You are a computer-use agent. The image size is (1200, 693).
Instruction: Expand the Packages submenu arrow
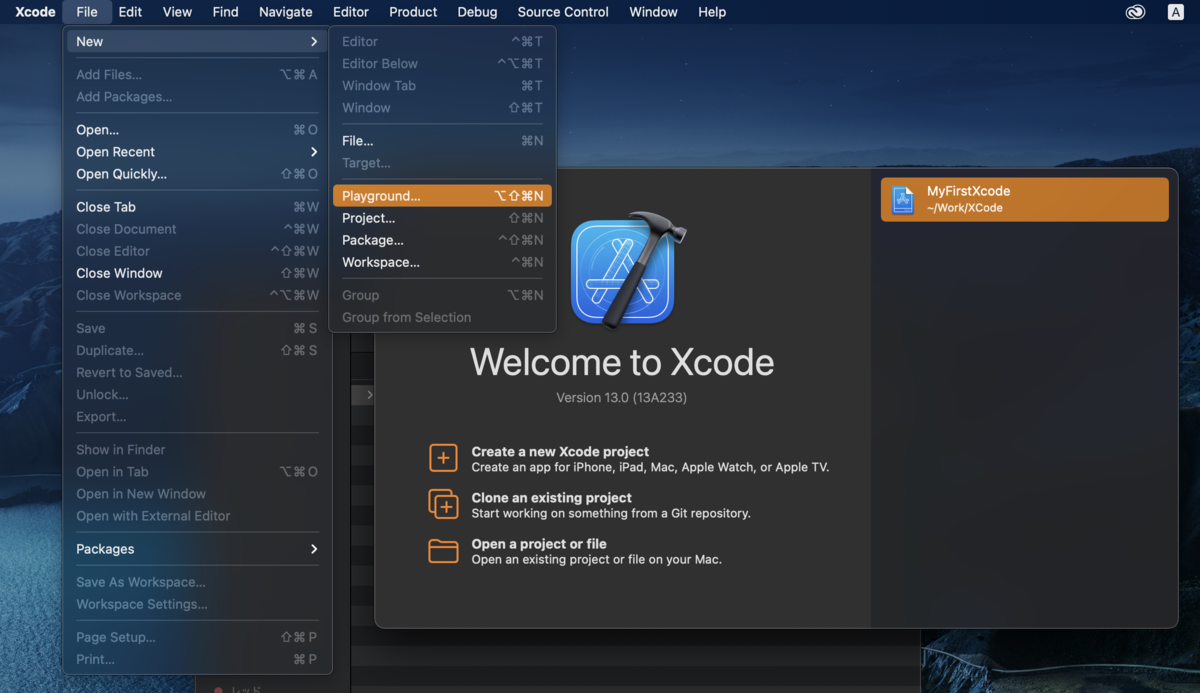click(x=314, y=549)
